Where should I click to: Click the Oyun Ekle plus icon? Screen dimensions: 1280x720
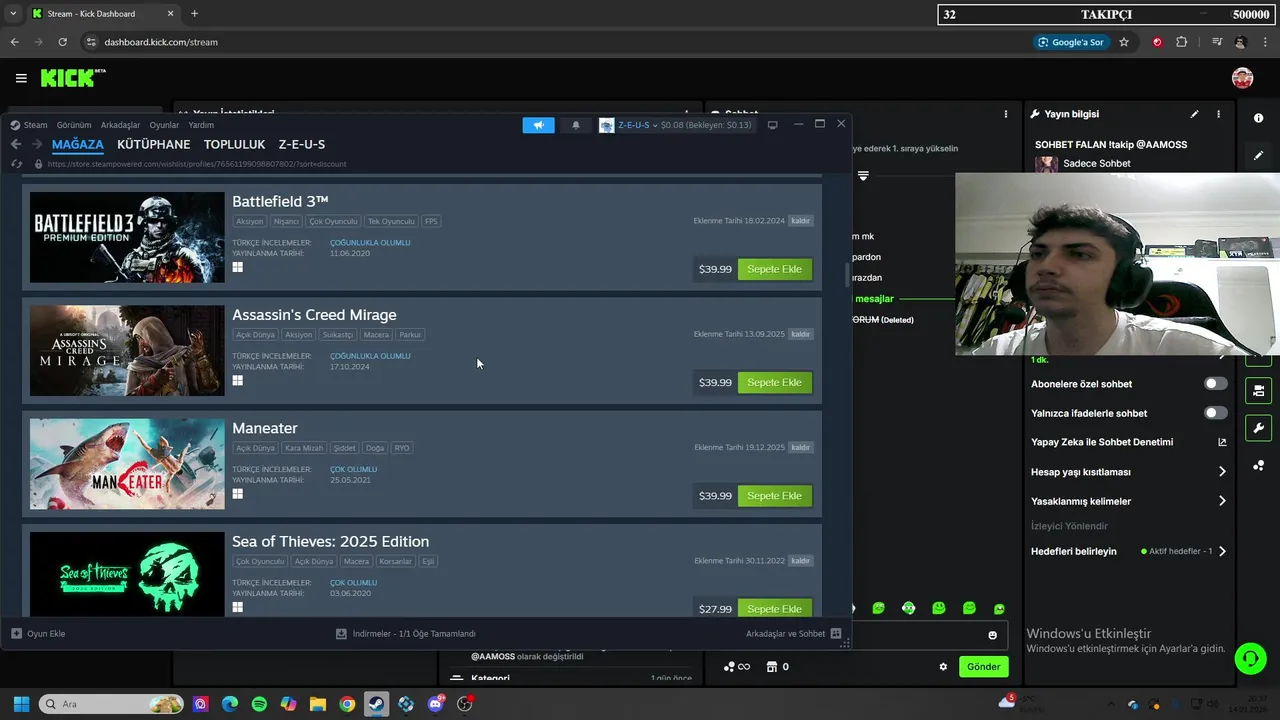[x=16, y=633]
